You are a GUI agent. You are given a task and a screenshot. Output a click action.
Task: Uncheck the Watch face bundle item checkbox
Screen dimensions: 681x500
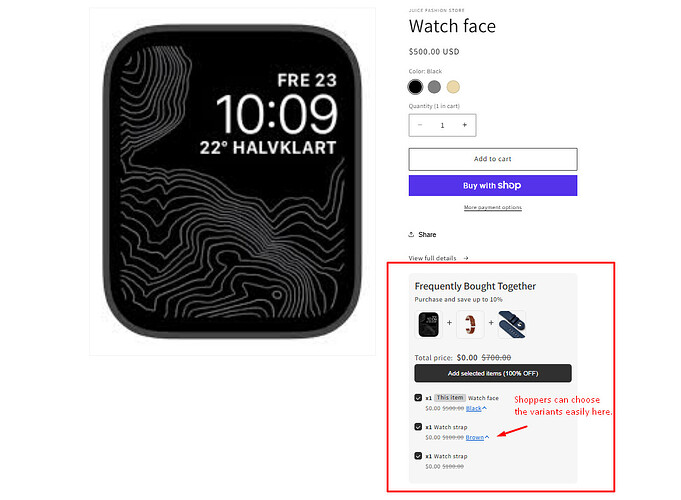[418, 397]
